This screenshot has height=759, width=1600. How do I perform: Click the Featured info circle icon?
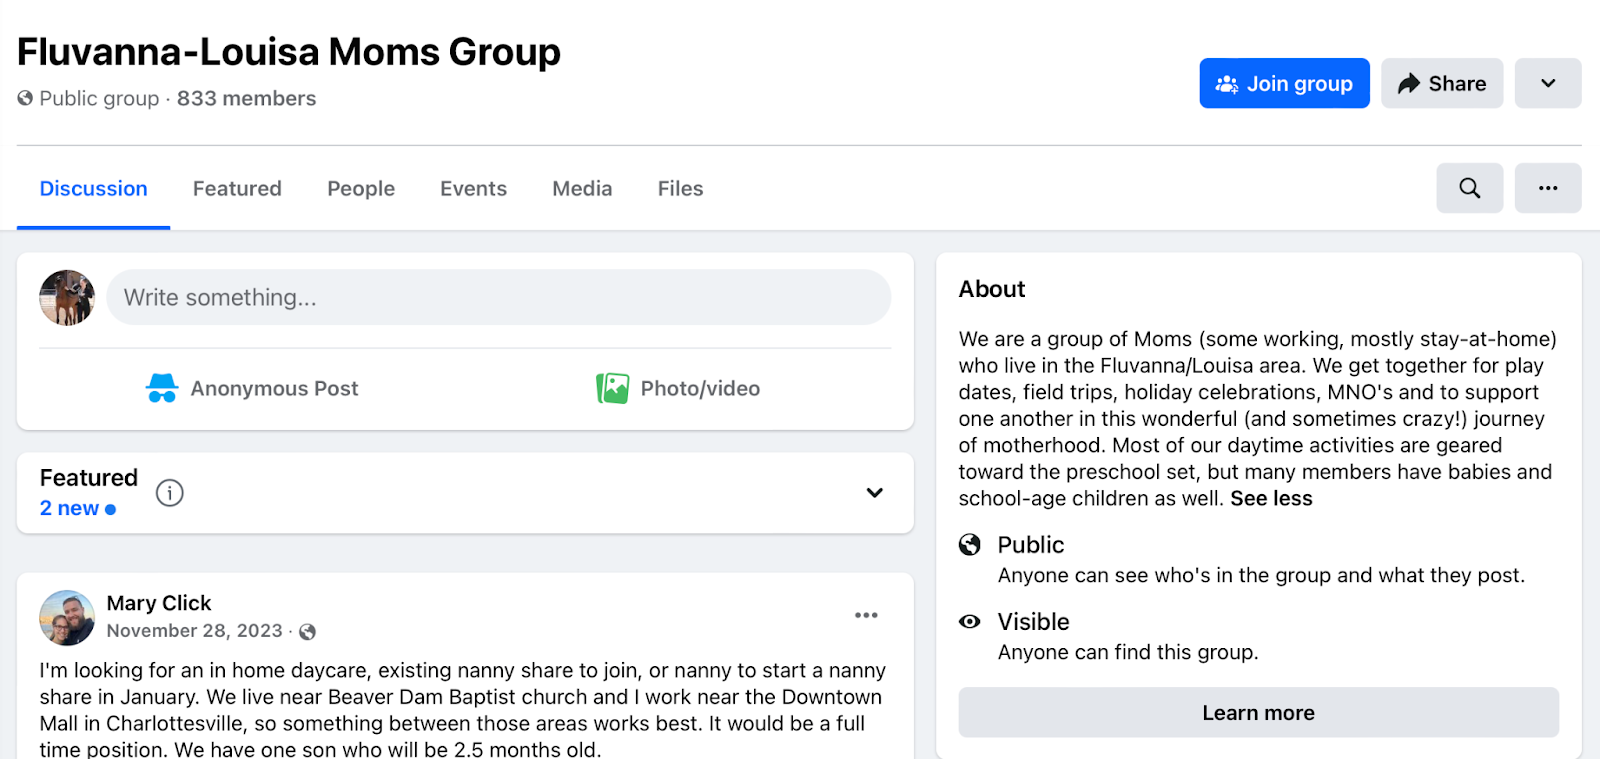tap(170, 493)
